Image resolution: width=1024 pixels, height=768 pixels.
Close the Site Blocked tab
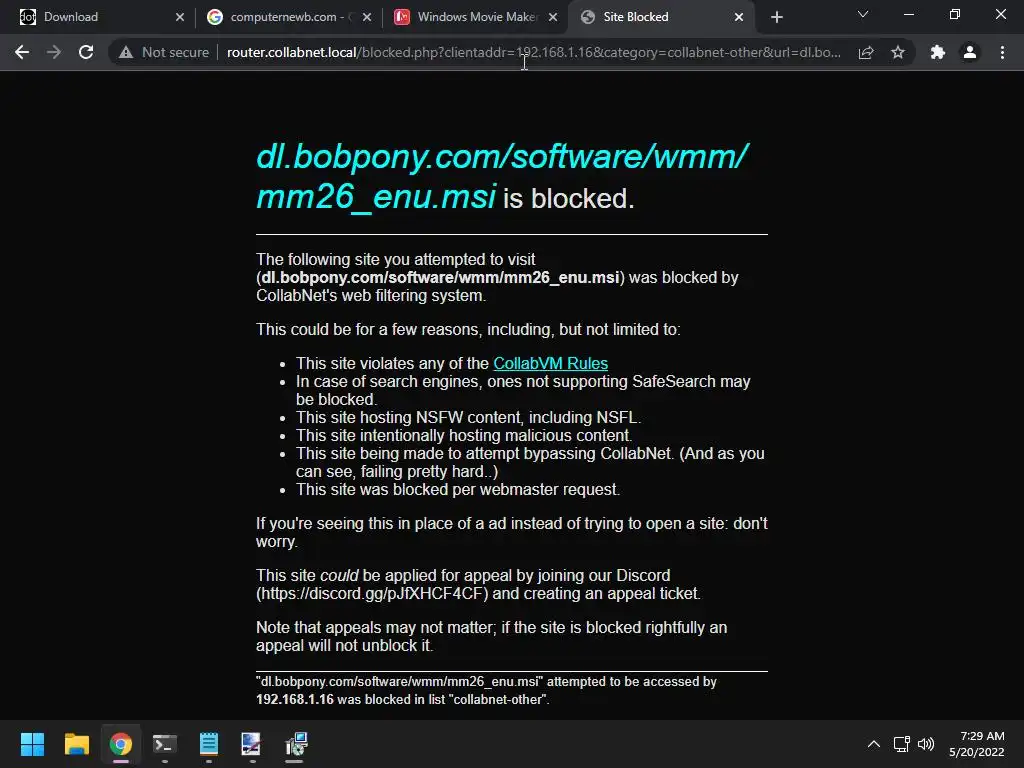(x=739, y=17)
